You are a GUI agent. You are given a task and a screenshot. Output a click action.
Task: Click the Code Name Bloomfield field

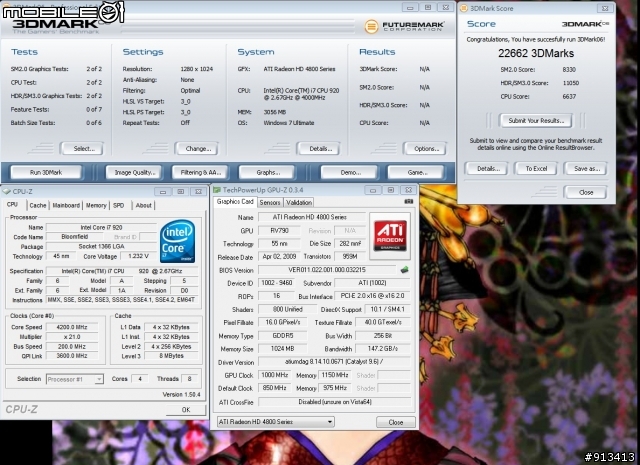(74, 237)
